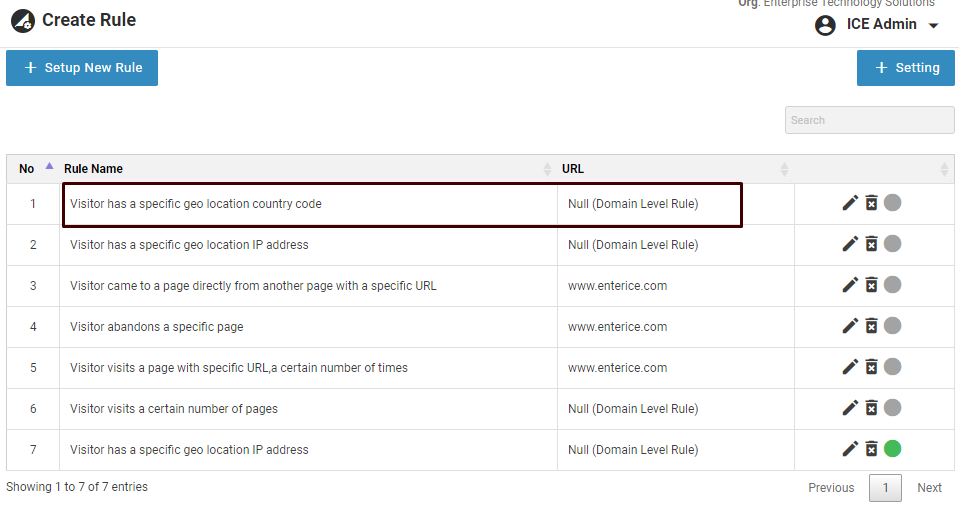Open the Setting button
The image size is (959, 532).
(x=906, y=68)
